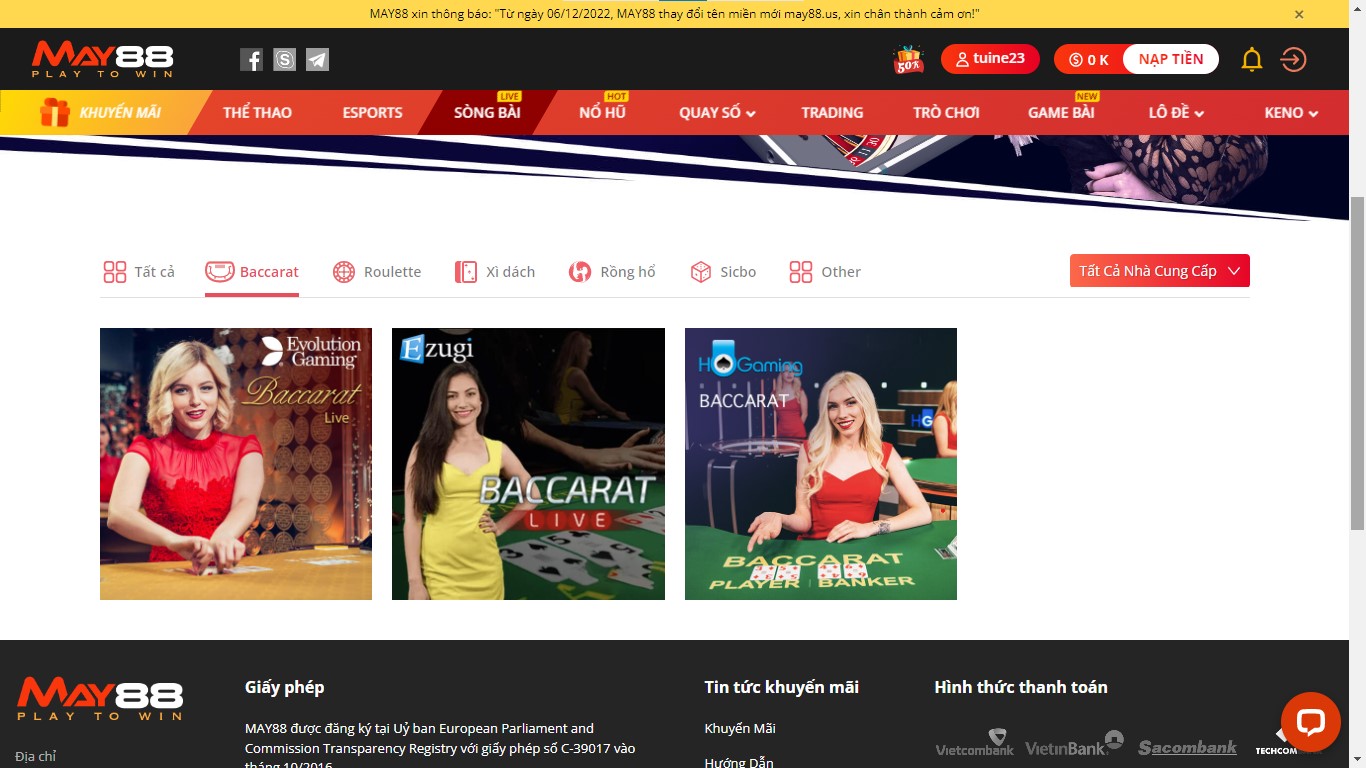Image resolution: width=1366 pixels, height=768 pixels.
Task: Click the 0 K balance display
Action: [x=1089, y=59]
